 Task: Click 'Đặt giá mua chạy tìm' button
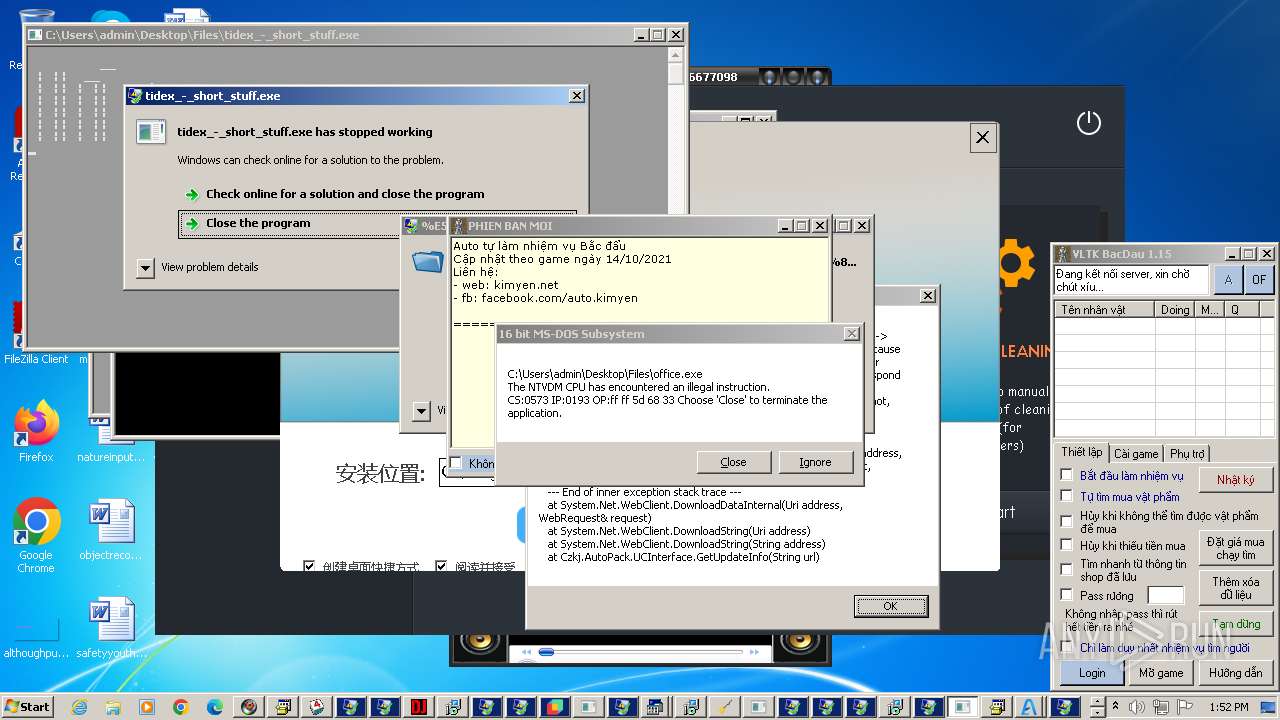(1236, 548)
